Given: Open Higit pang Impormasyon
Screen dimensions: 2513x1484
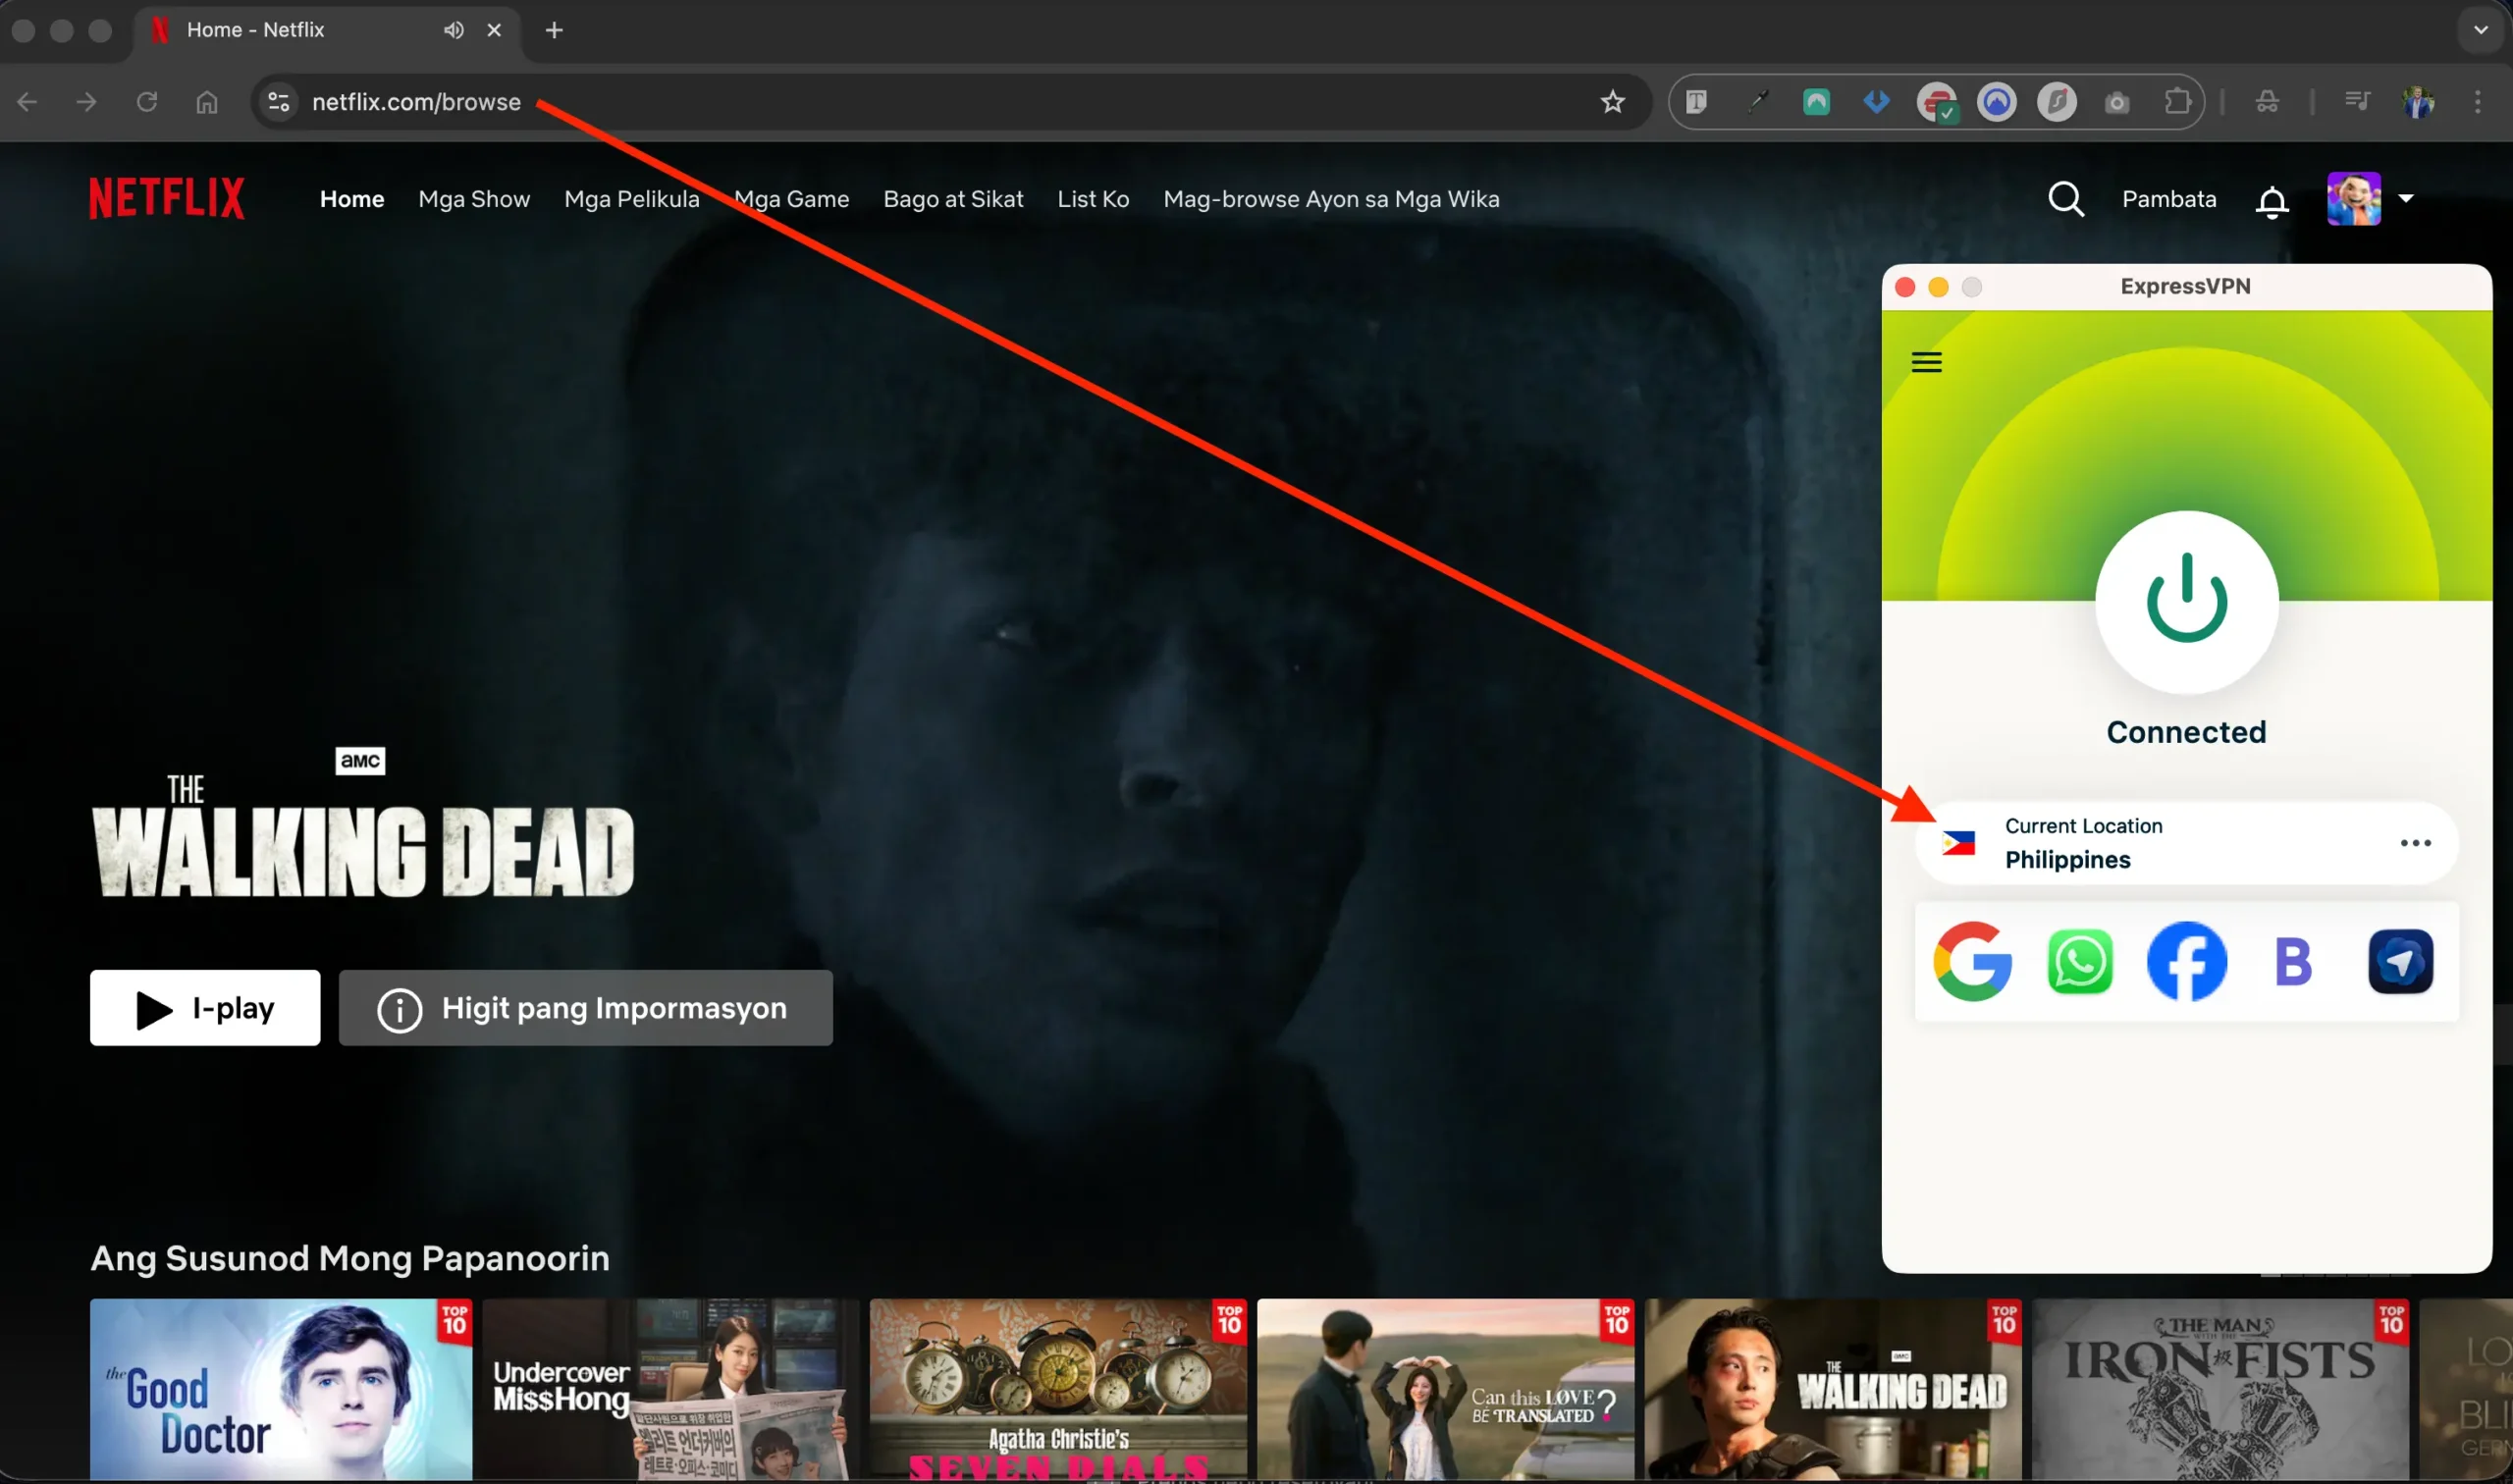Looking at the screenshot, I should pyautogui.click(x=586, y=1007).
